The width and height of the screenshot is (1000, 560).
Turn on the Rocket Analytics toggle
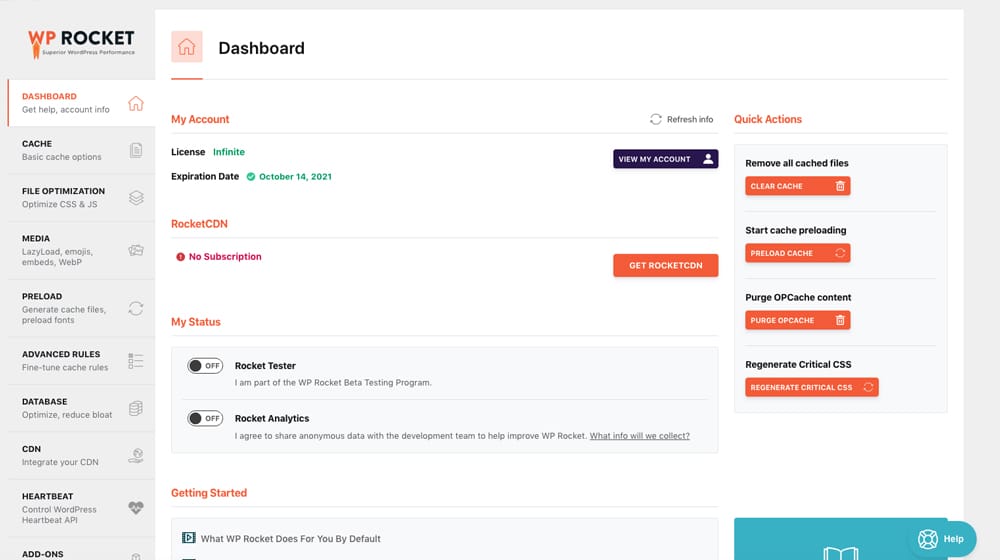(x=205, y=418)
